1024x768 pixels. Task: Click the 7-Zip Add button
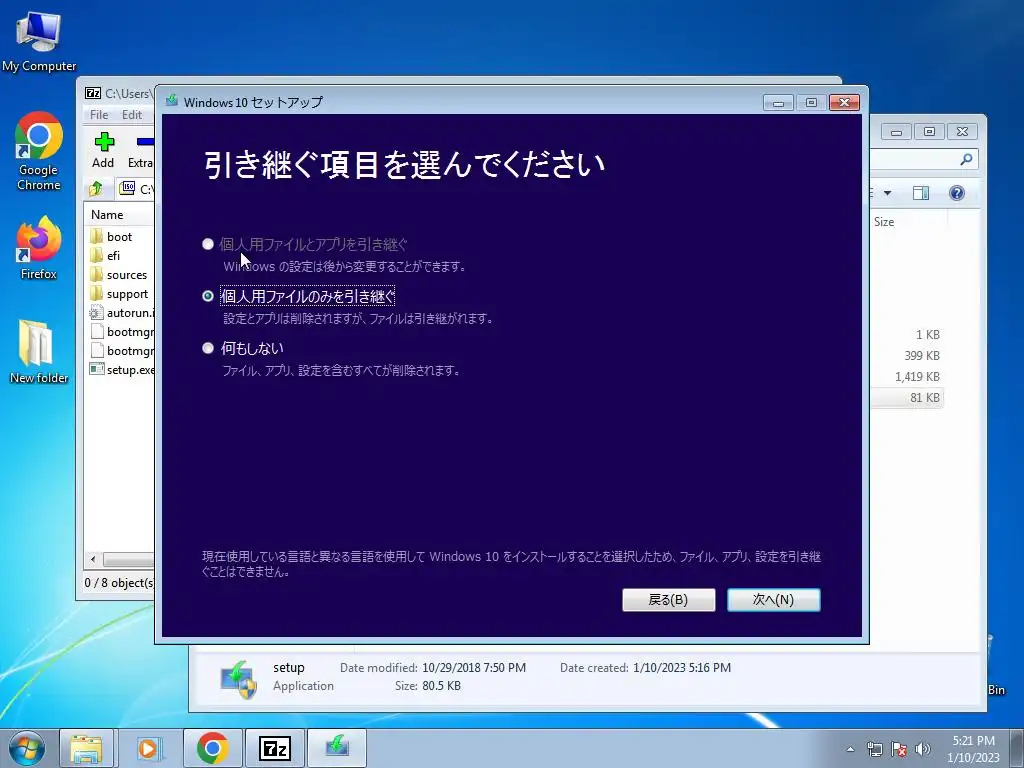[103, 150]
